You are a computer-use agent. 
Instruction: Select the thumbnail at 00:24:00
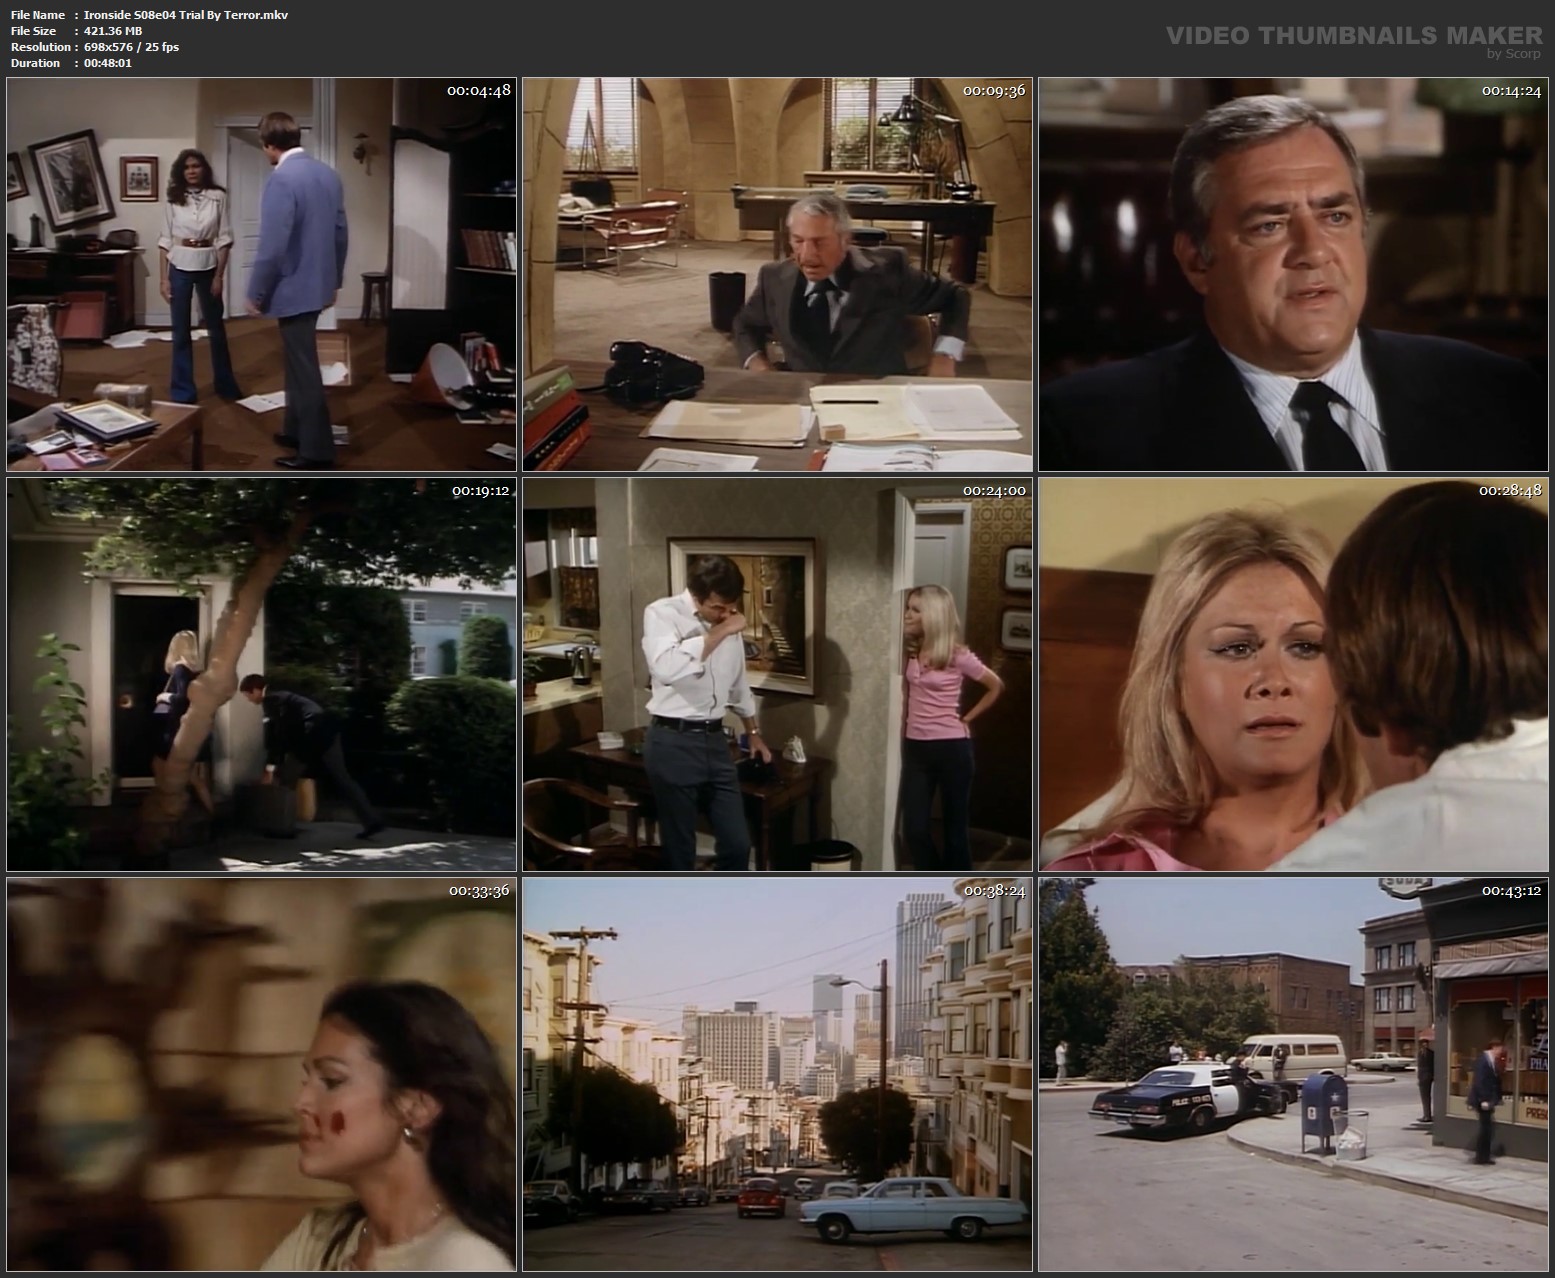click(778, 675)
